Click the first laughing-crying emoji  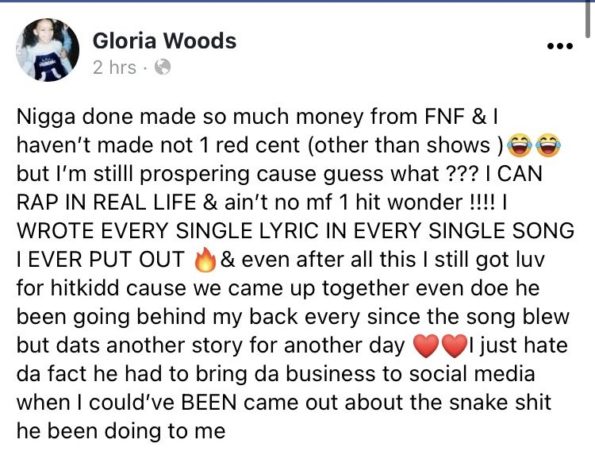[518, 146]
